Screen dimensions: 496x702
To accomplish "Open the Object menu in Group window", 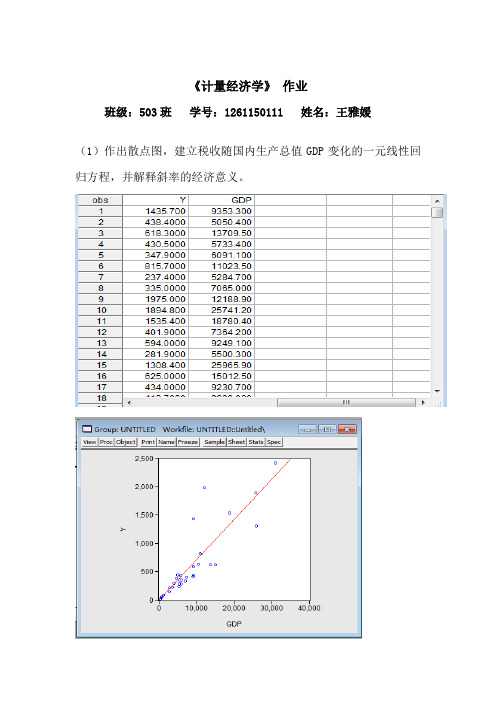I will (x=126, y=442).
